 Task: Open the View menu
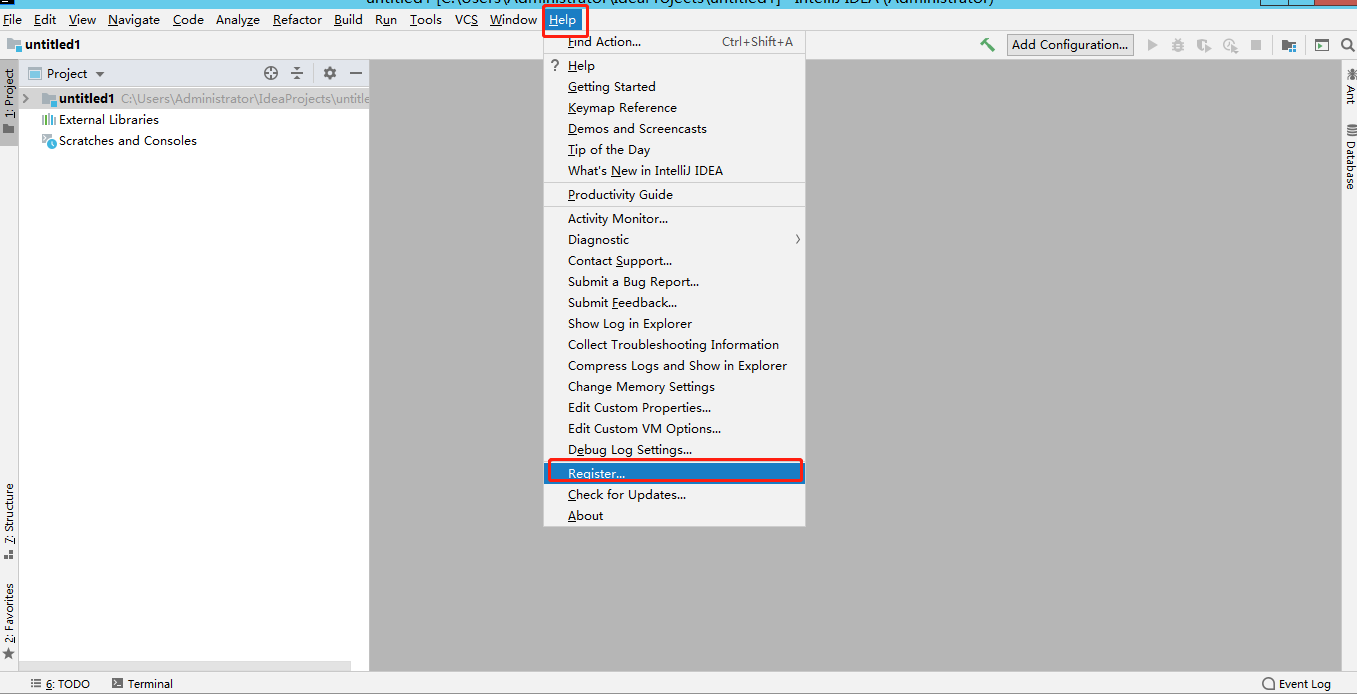tap(82, 20)
